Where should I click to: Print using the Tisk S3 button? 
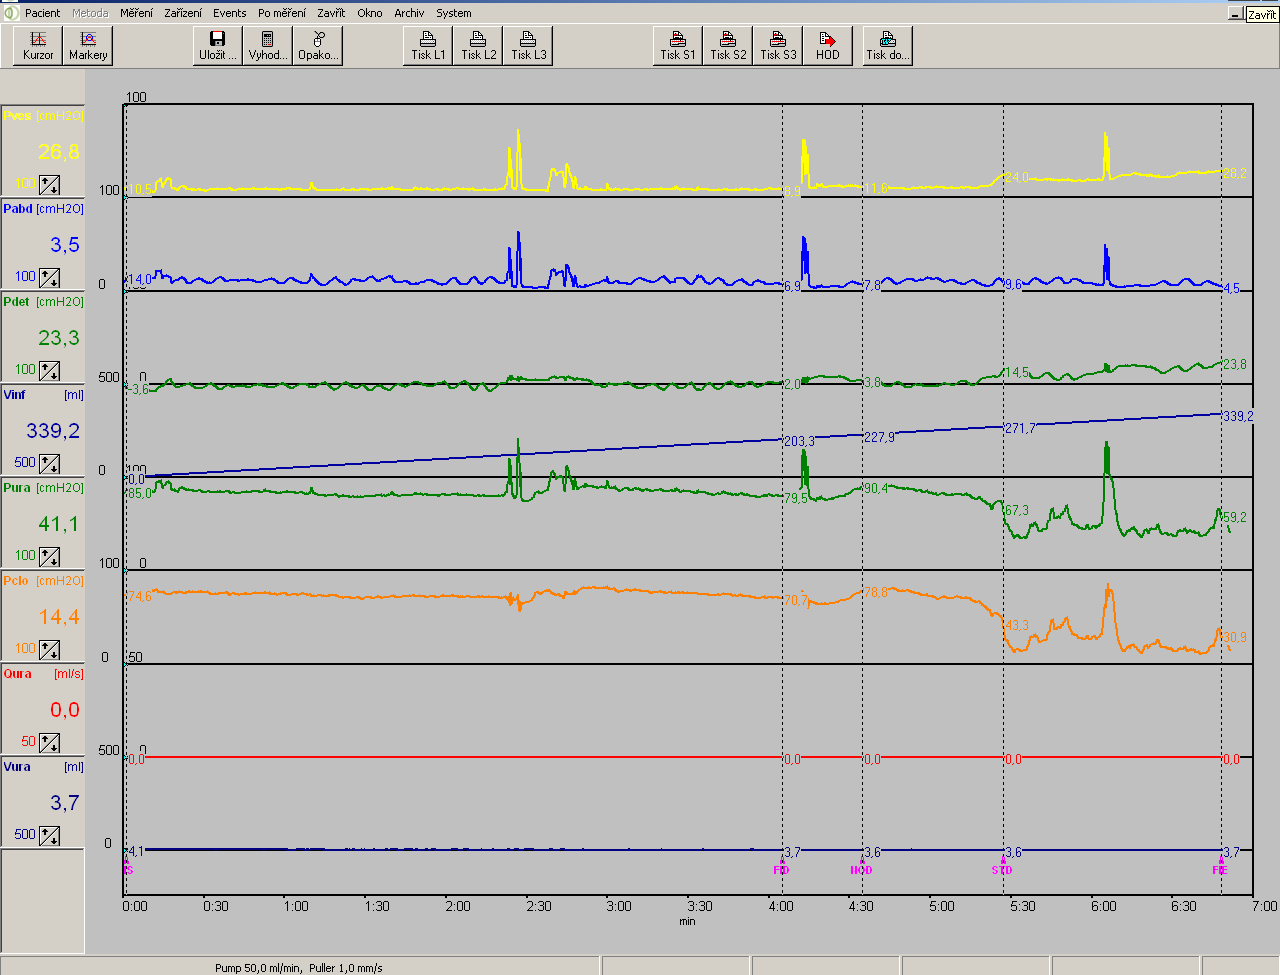(x=778, y=46)
